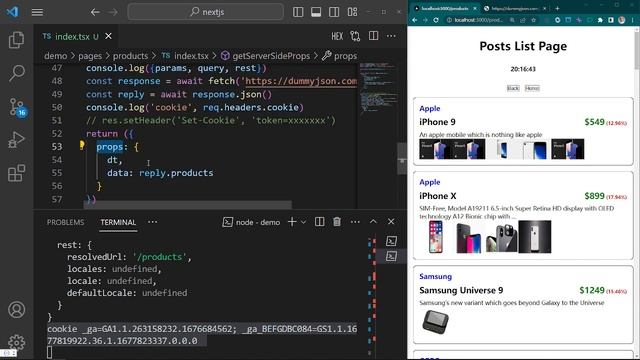640x360 pixels.
Task: Open changes compare icon in editor toolbar
Action: pos(355,36)
